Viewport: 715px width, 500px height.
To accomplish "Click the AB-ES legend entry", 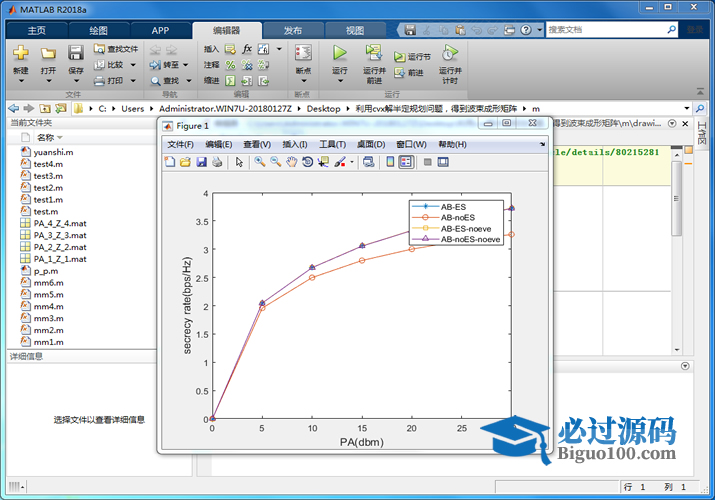I will (x=453, y=206).
